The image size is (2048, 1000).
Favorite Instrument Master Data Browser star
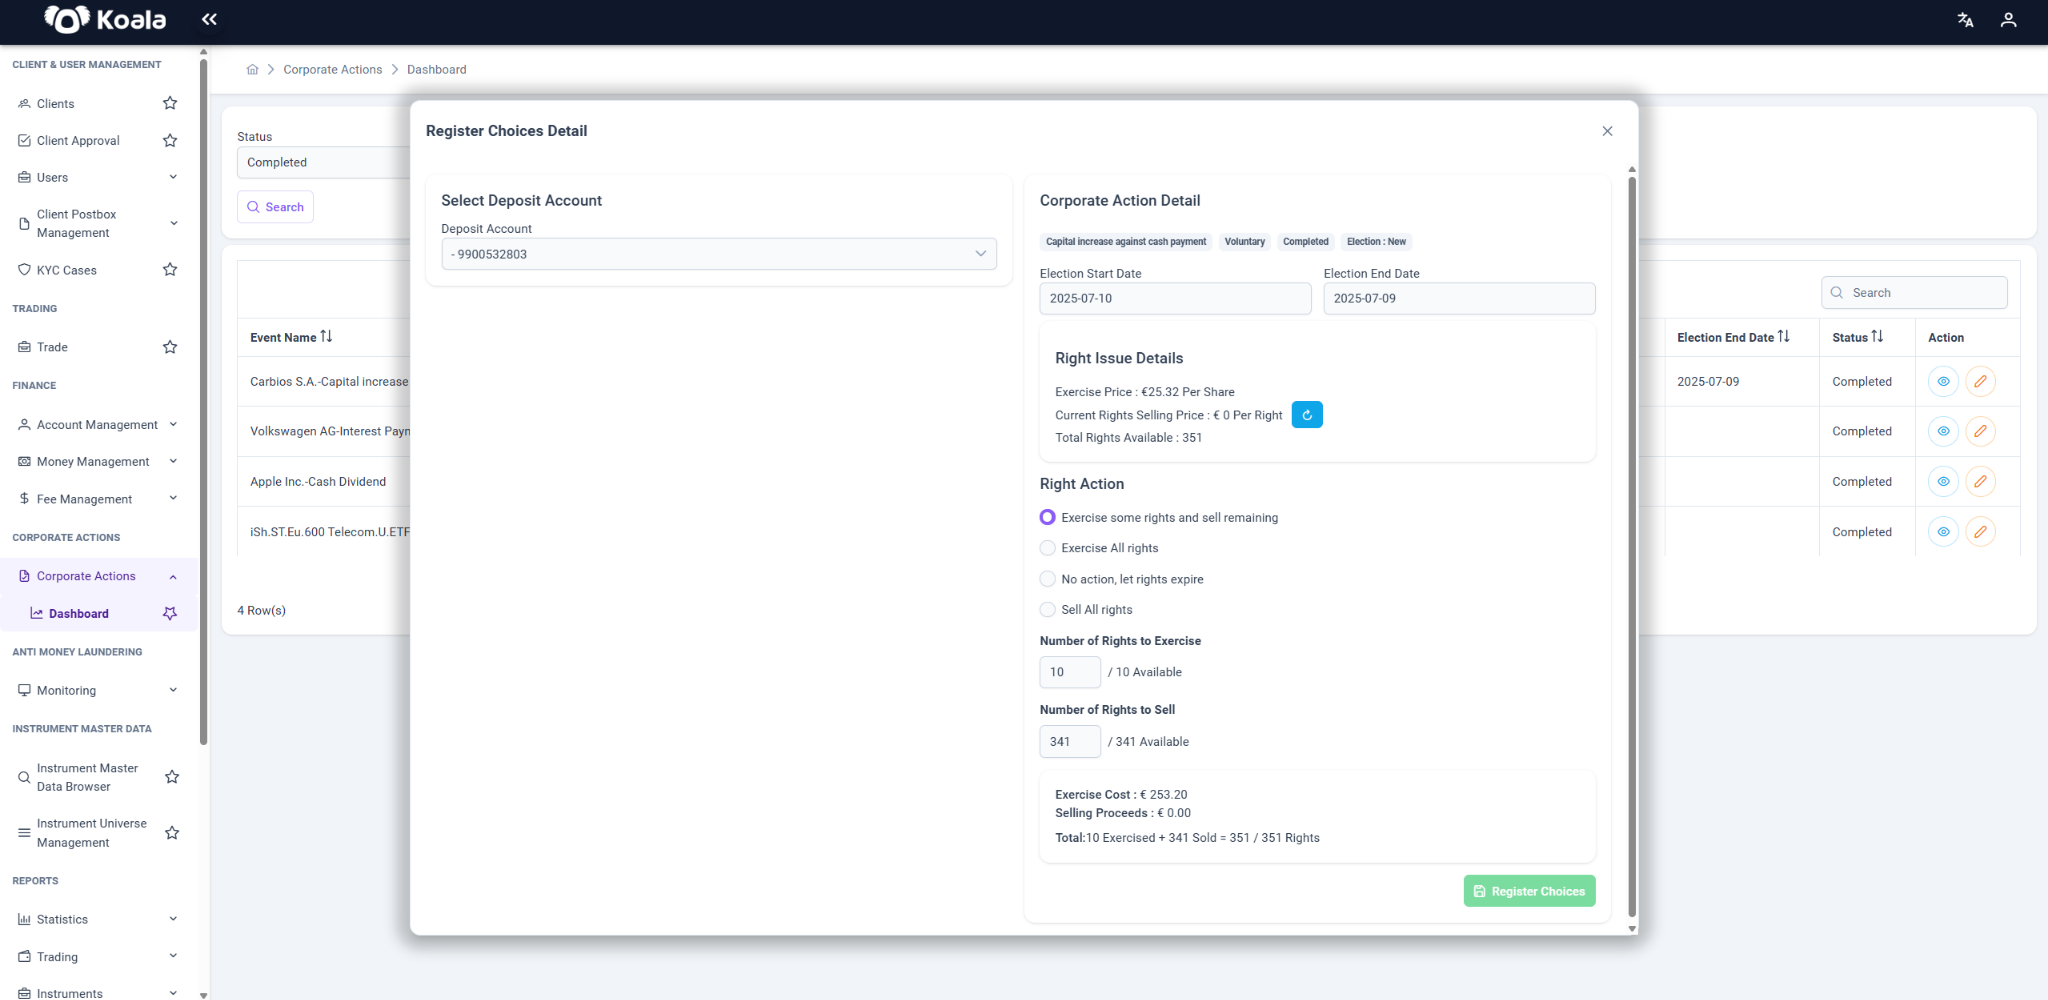(x=172, y=777)
